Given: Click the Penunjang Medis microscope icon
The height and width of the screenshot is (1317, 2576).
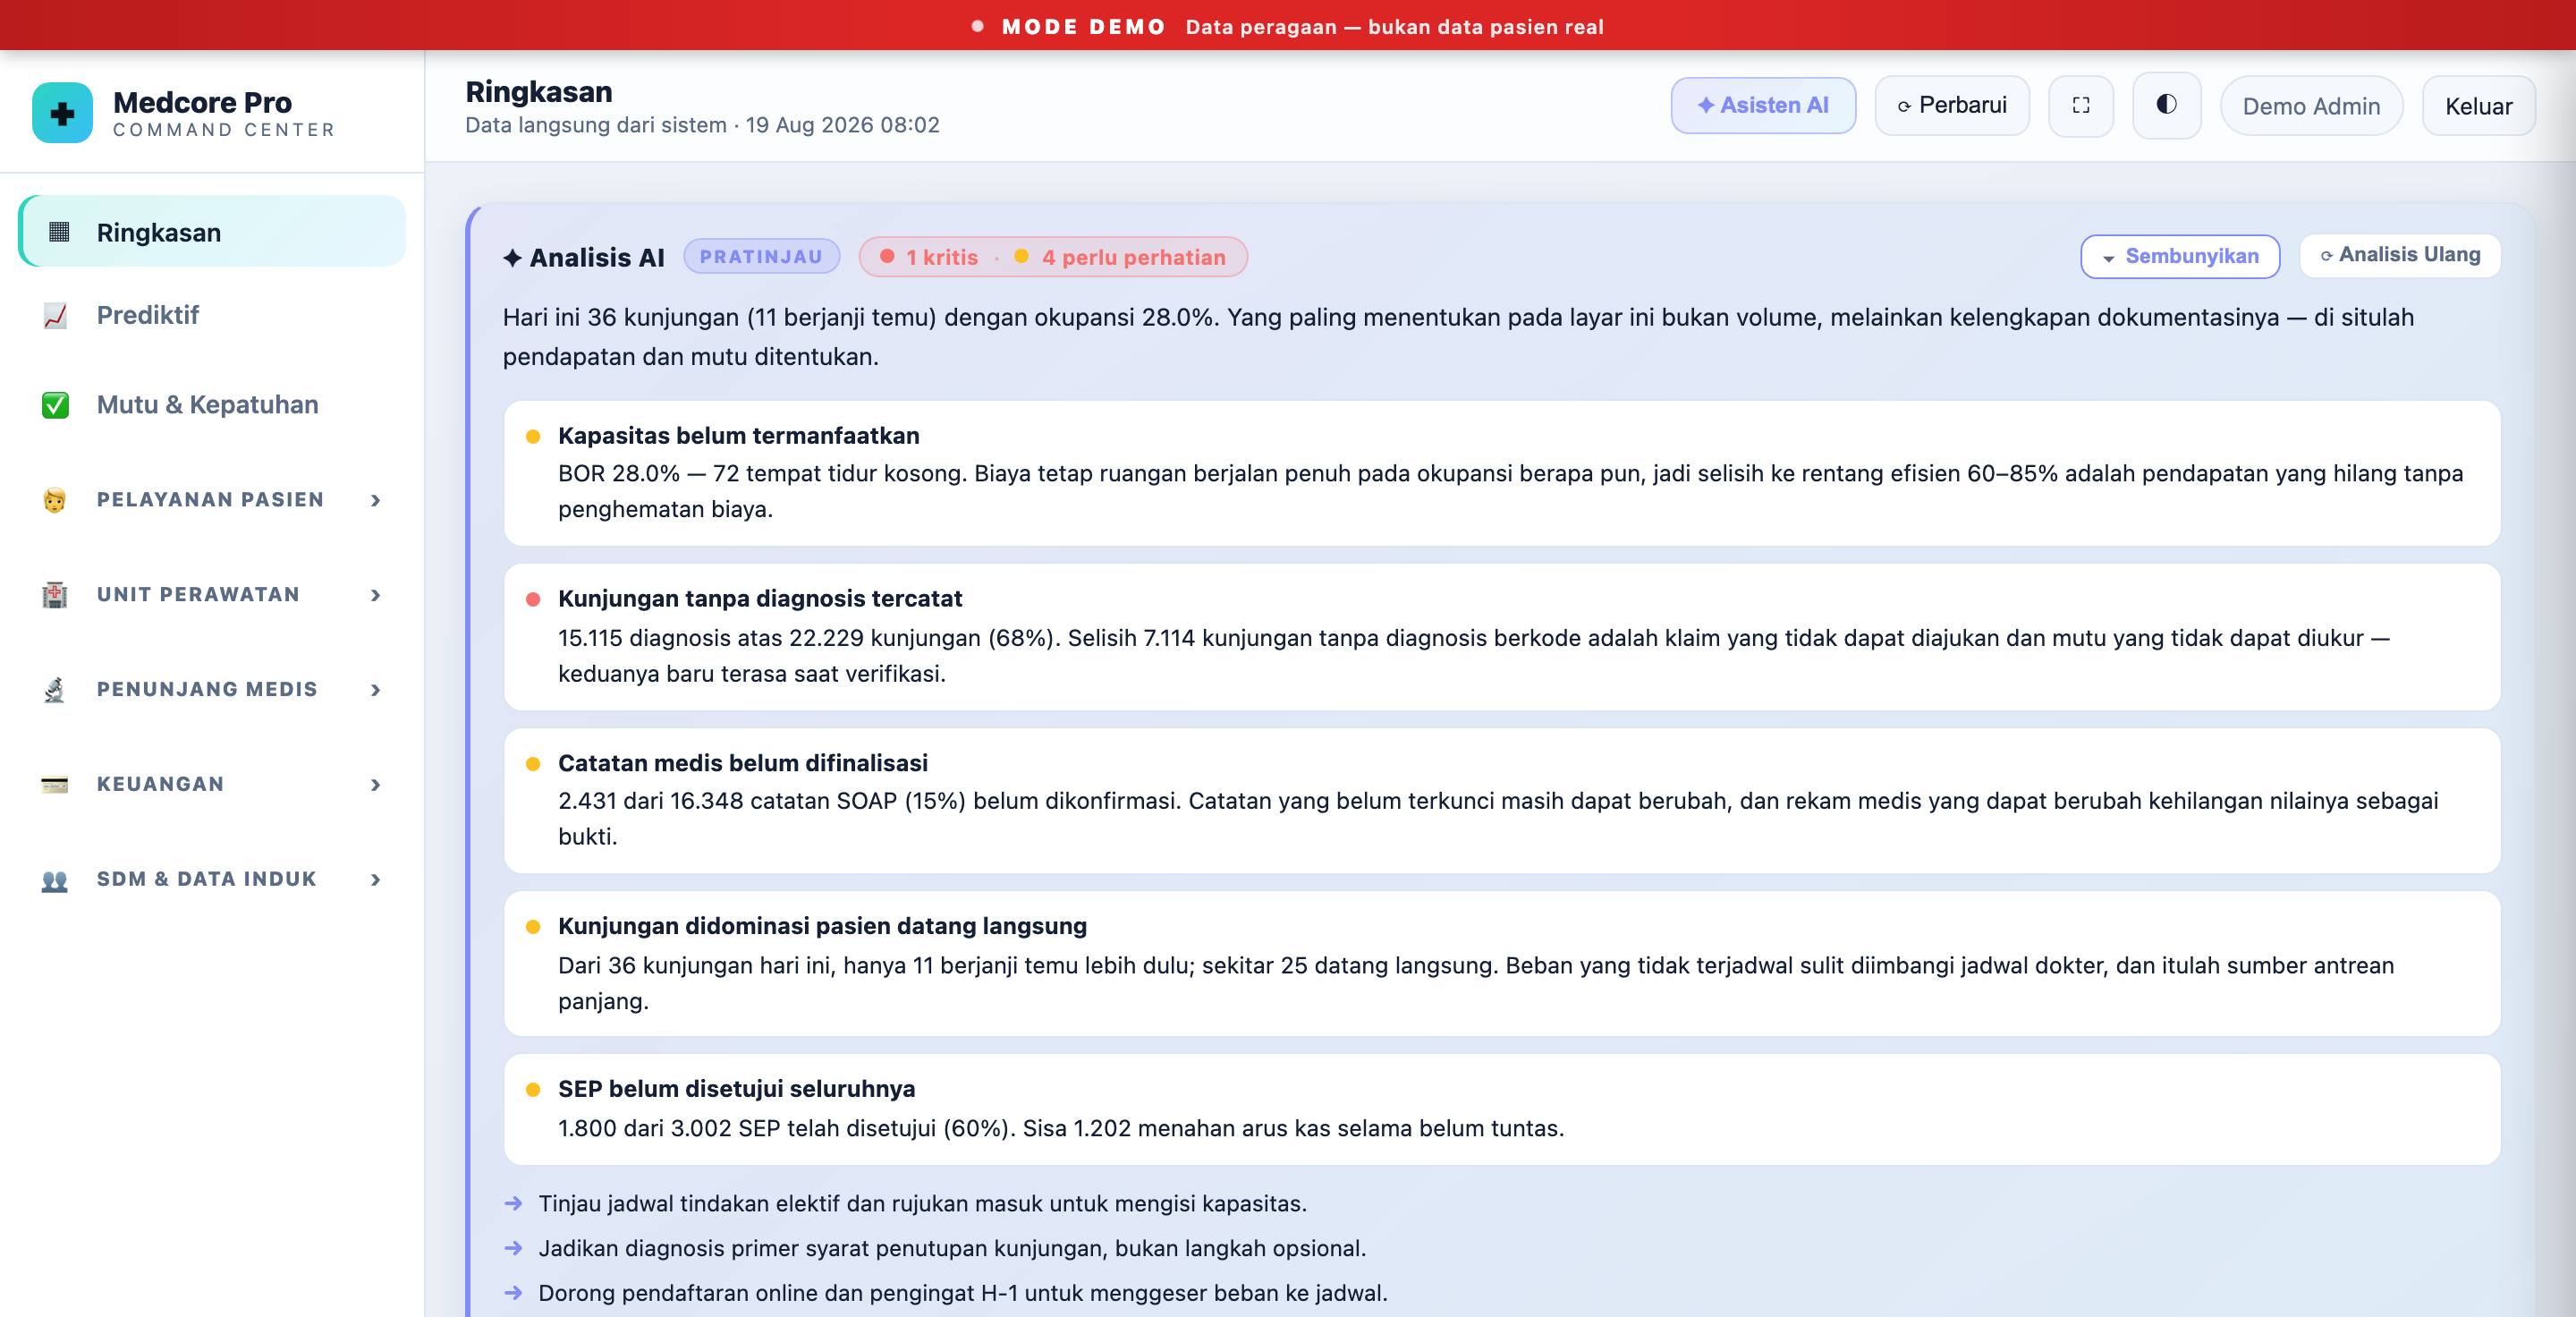Looking at the screenshot, I should 55,690.
